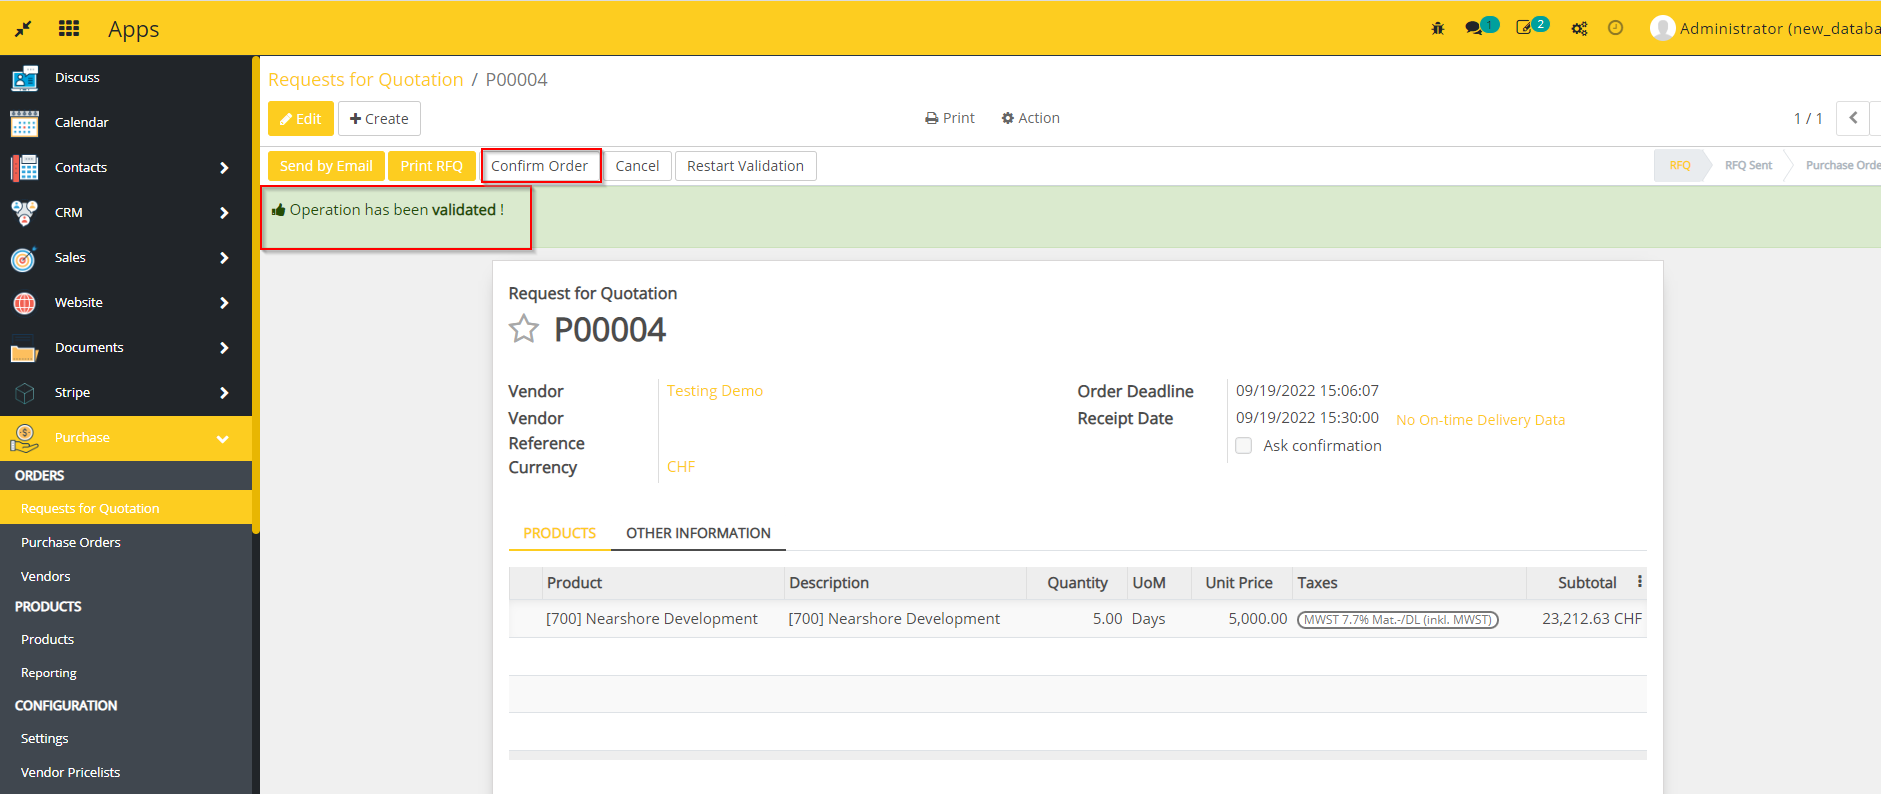Open Purchase Orders in the sidebar
Viewport: 1881px width, 794px height.
coord(71,542)
